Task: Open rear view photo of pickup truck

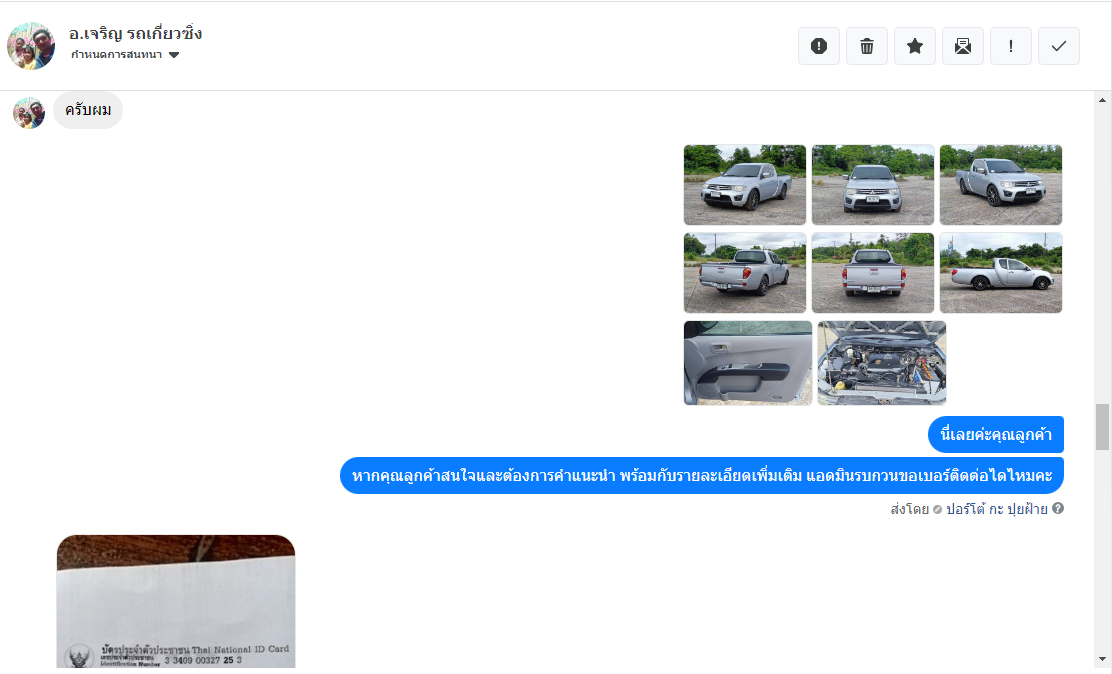Action: (872, 272)
